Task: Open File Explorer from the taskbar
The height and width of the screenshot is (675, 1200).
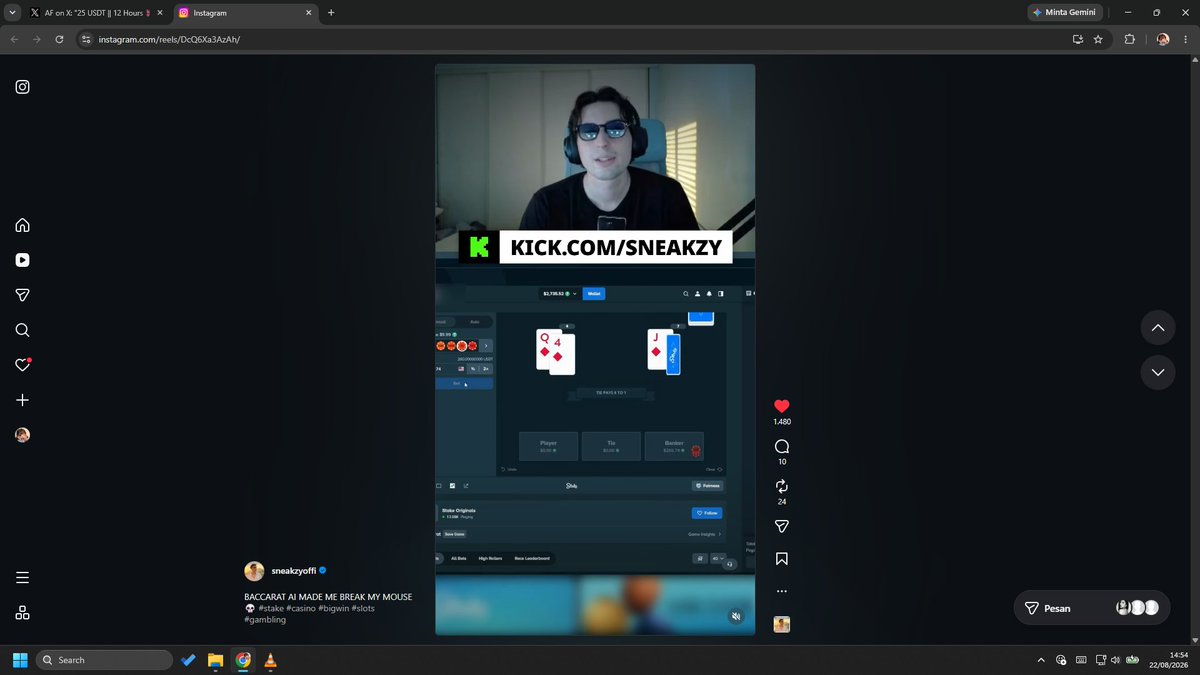Action: coord(215,660)
